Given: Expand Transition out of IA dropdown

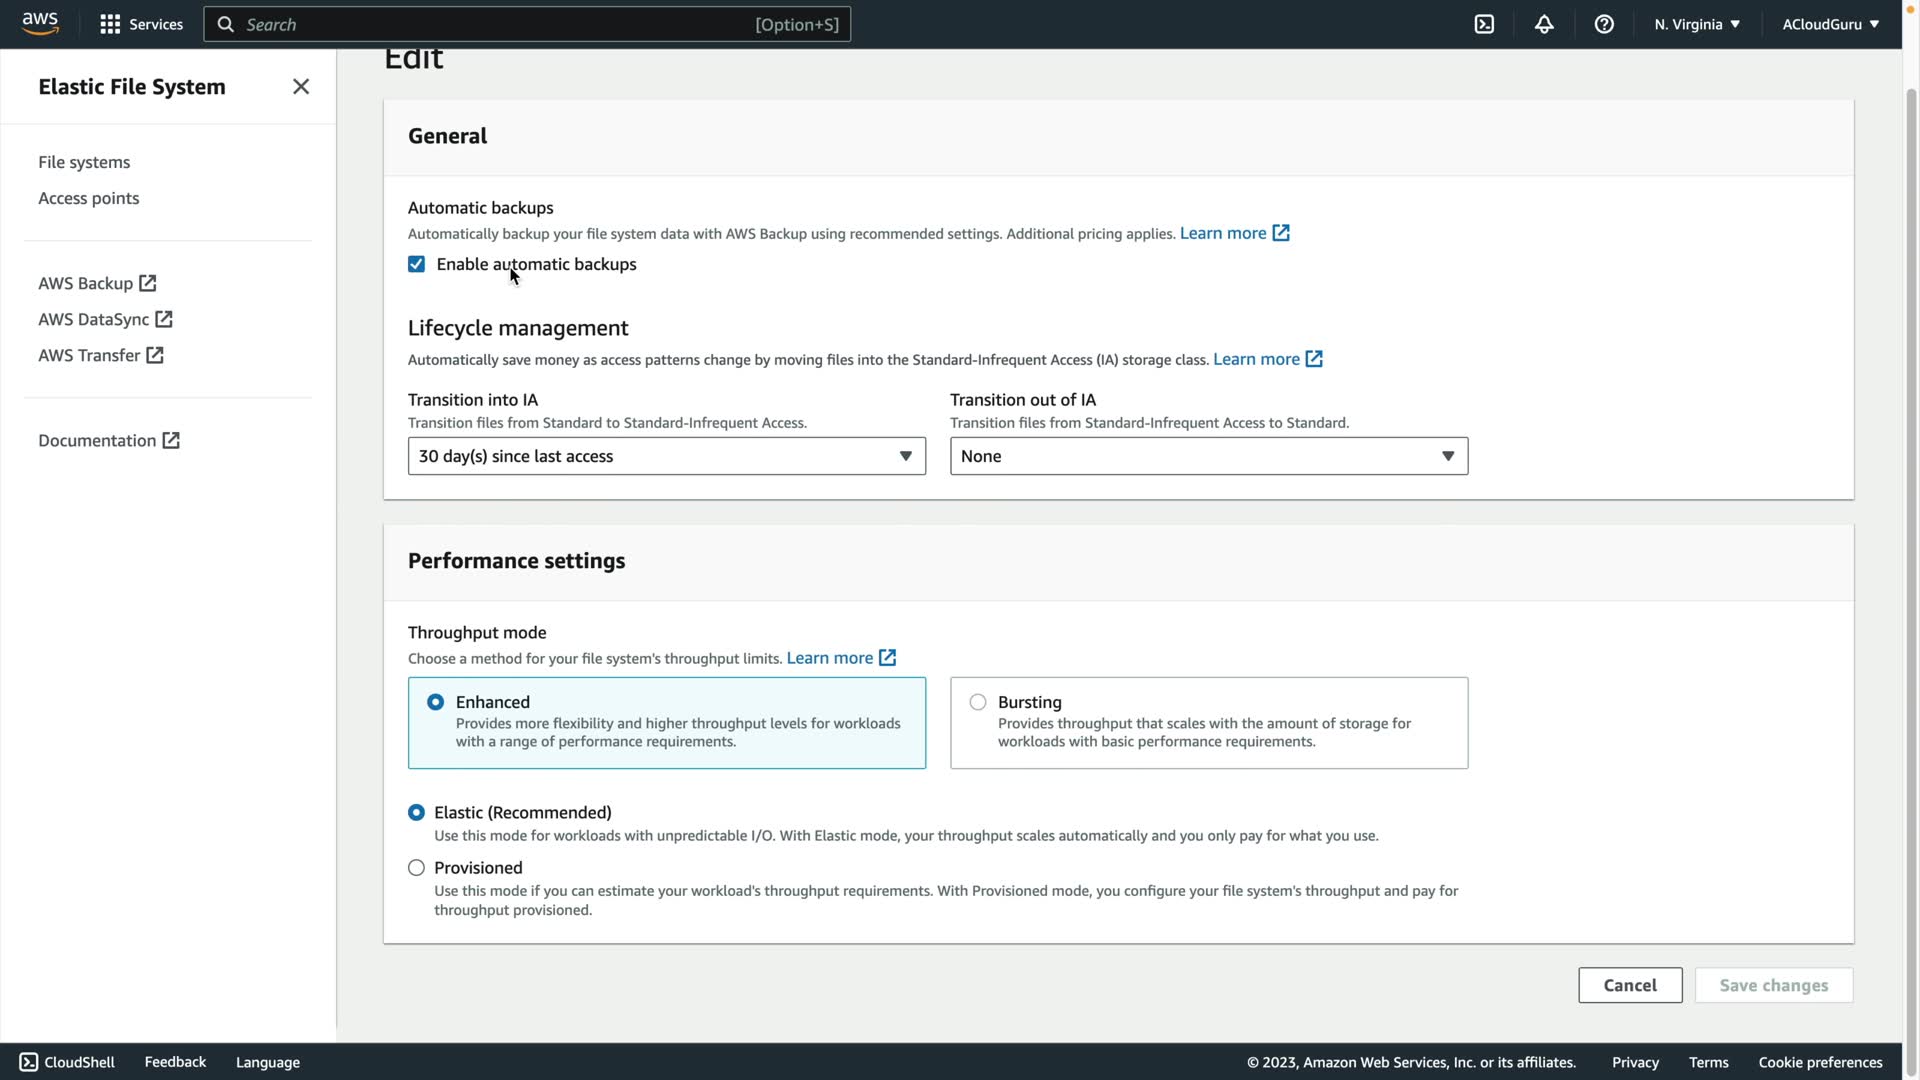Looking at the screenshot, I should [1208, 456].
